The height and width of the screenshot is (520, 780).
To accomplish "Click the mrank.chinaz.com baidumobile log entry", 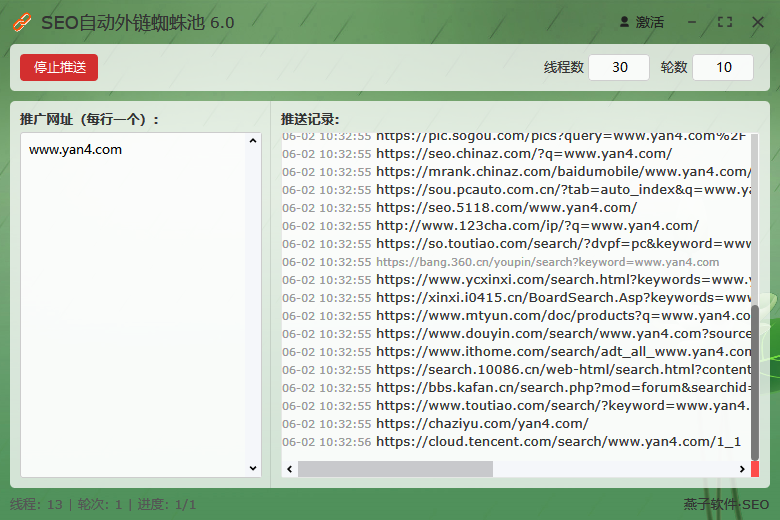I will point(563,172).
